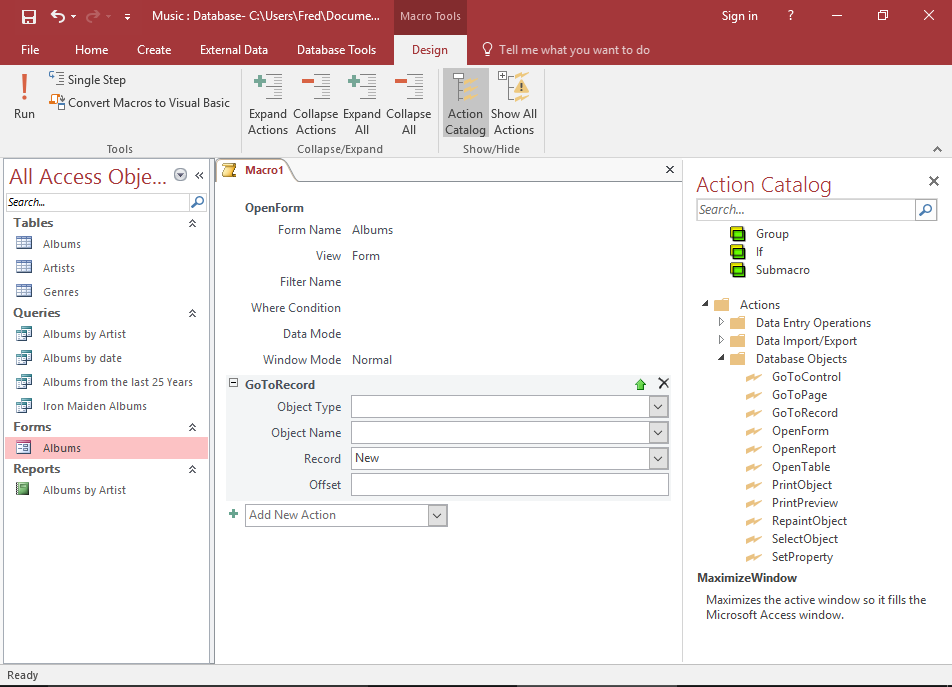952x687 pixels.
Task: Collapse the Forms group
Action: [x=192, y=427]
